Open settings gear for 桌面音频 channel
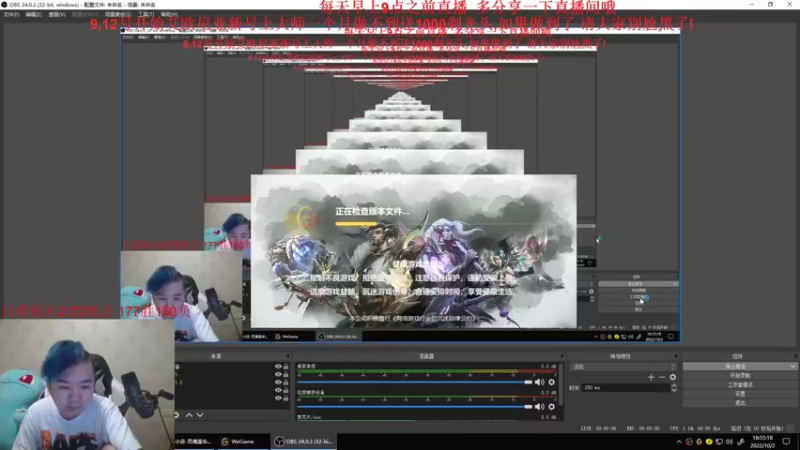The width and height of the screenshot is (800, 450). 552,382
